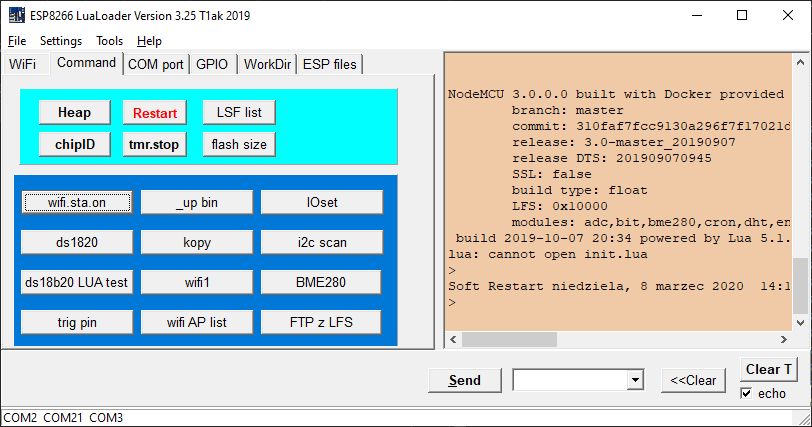Run the i2c scan button
The image size is (812, 427).
point(322,242)
